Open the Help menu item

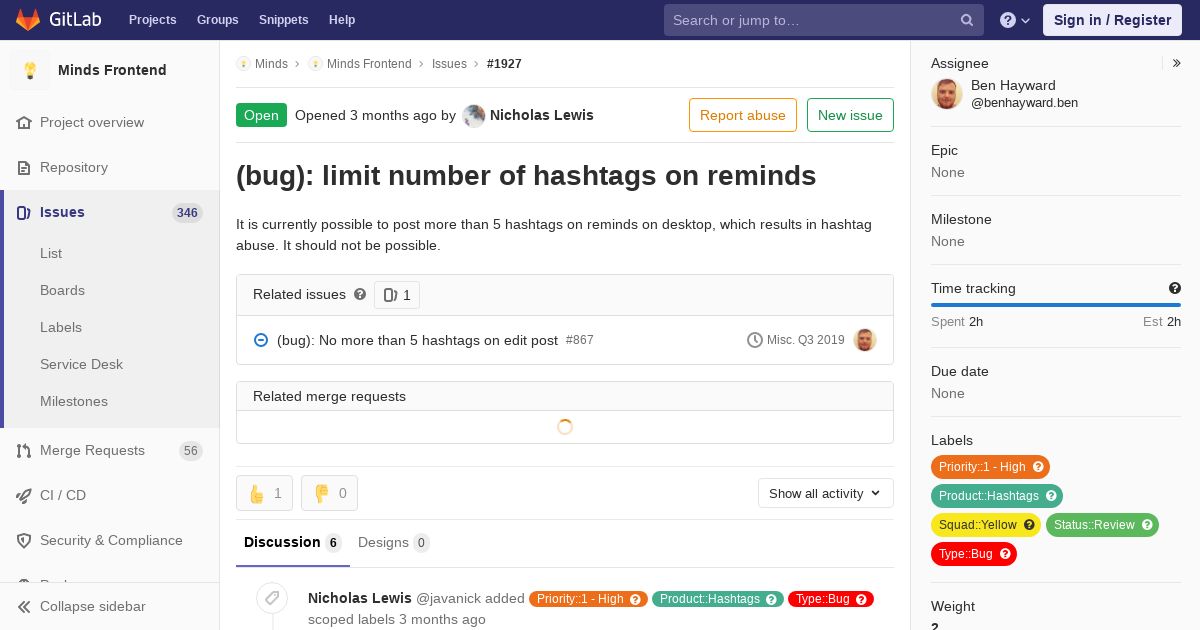(342, 20)
